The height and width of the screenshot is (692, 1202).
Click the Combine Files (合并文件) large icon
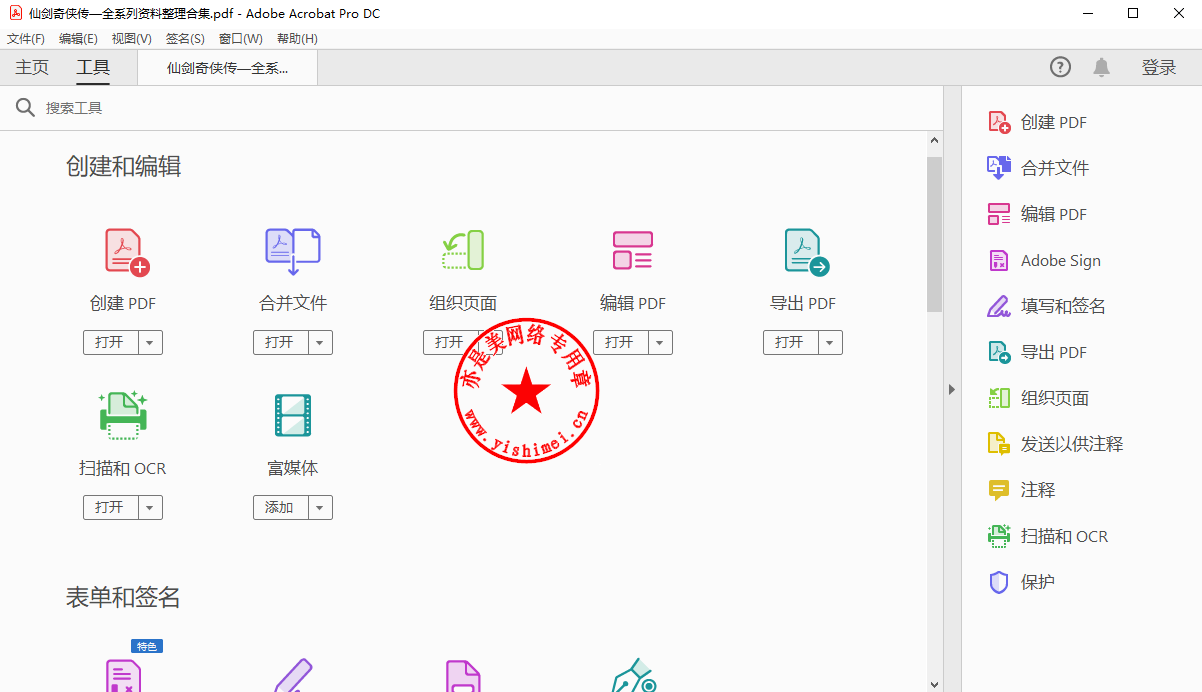[x=292, y=252]
